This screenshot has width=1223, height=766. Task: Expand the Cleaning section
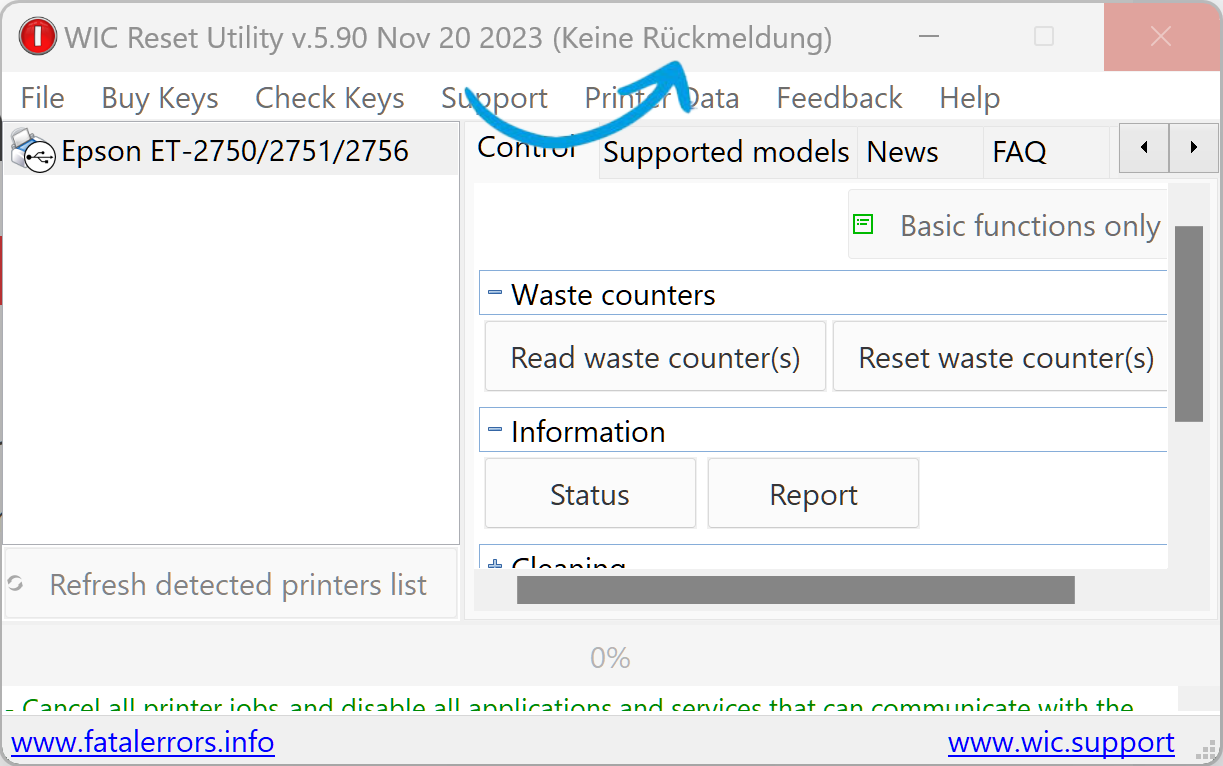coord(495,564)
